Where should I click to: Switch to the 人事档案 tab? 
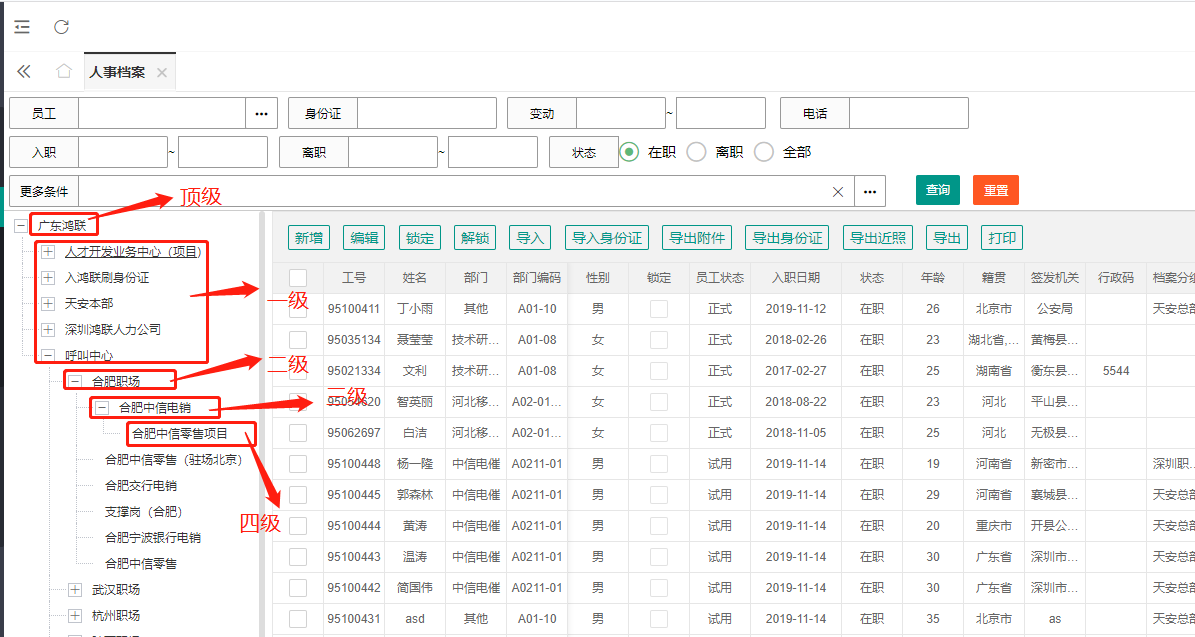coord(117,72)
